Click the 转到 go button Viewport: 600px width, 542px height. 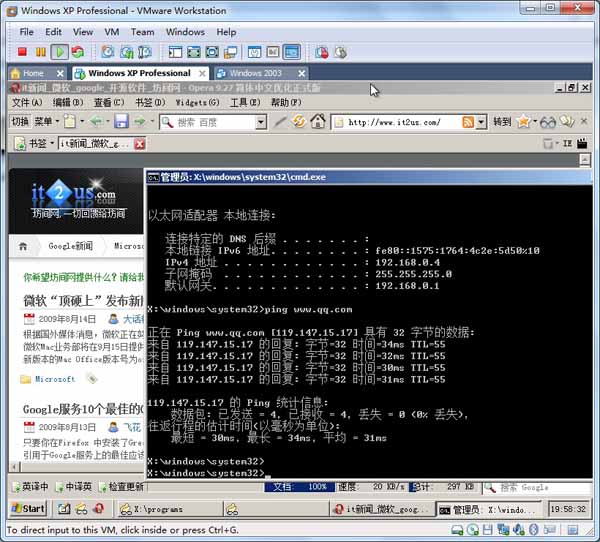(502, 122)
